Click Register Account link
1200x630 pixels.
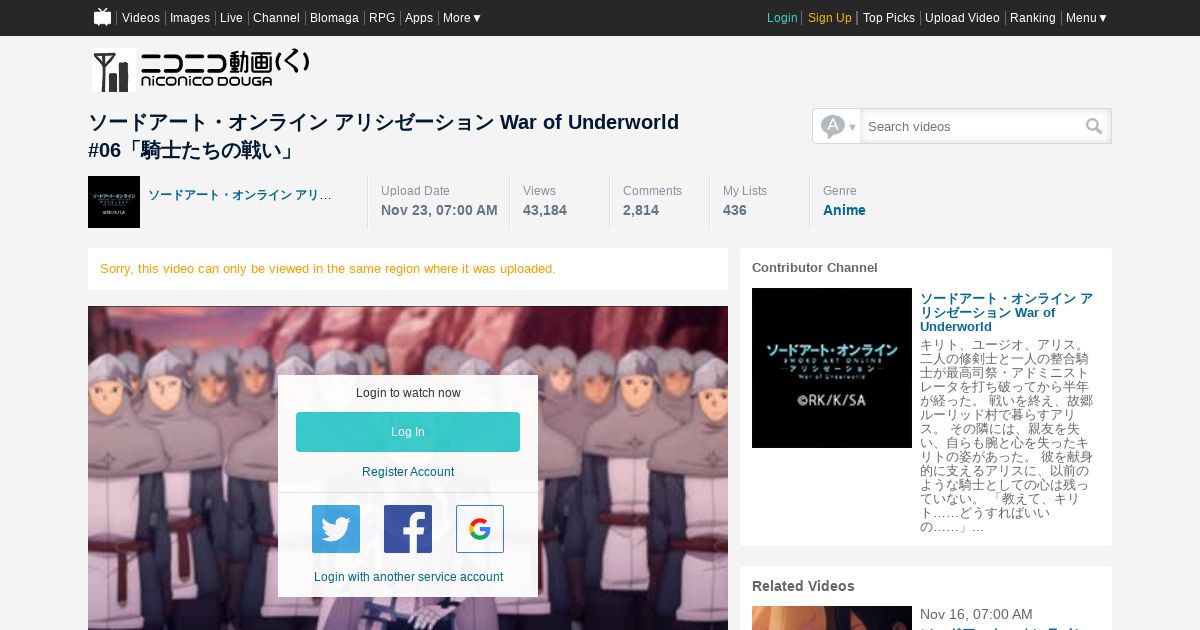pos(408,472)
